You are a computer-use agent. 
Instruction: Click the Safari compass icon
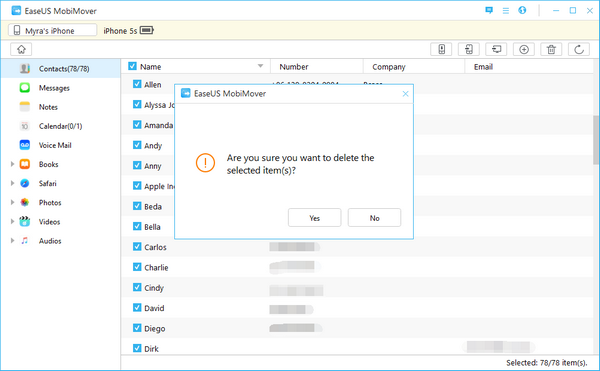tap(25, 183)
